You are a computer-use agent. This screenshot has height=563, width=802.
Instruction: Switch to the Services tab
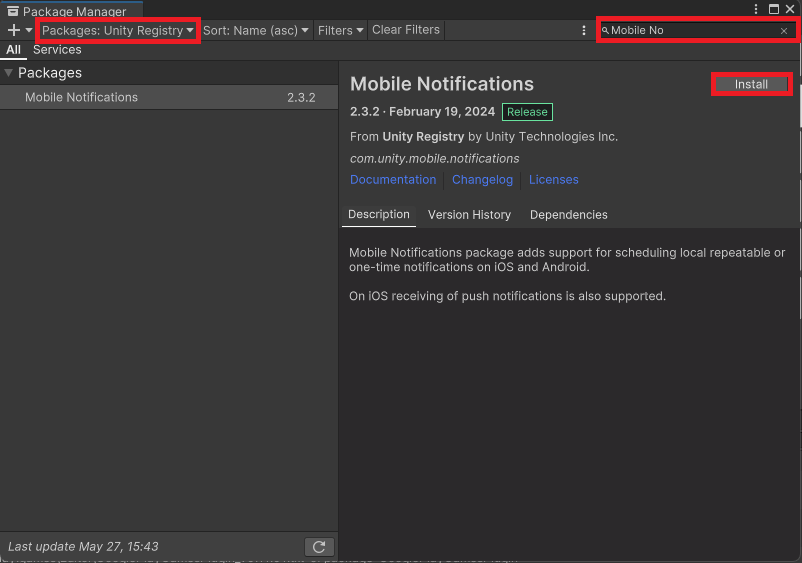(x=57, y=50)
